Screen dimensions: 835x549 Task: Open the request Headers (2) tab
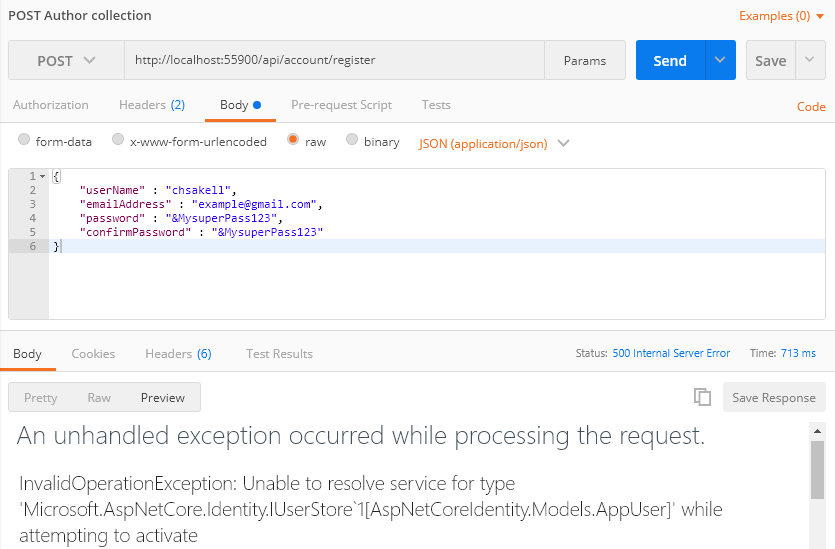[152, 105]
